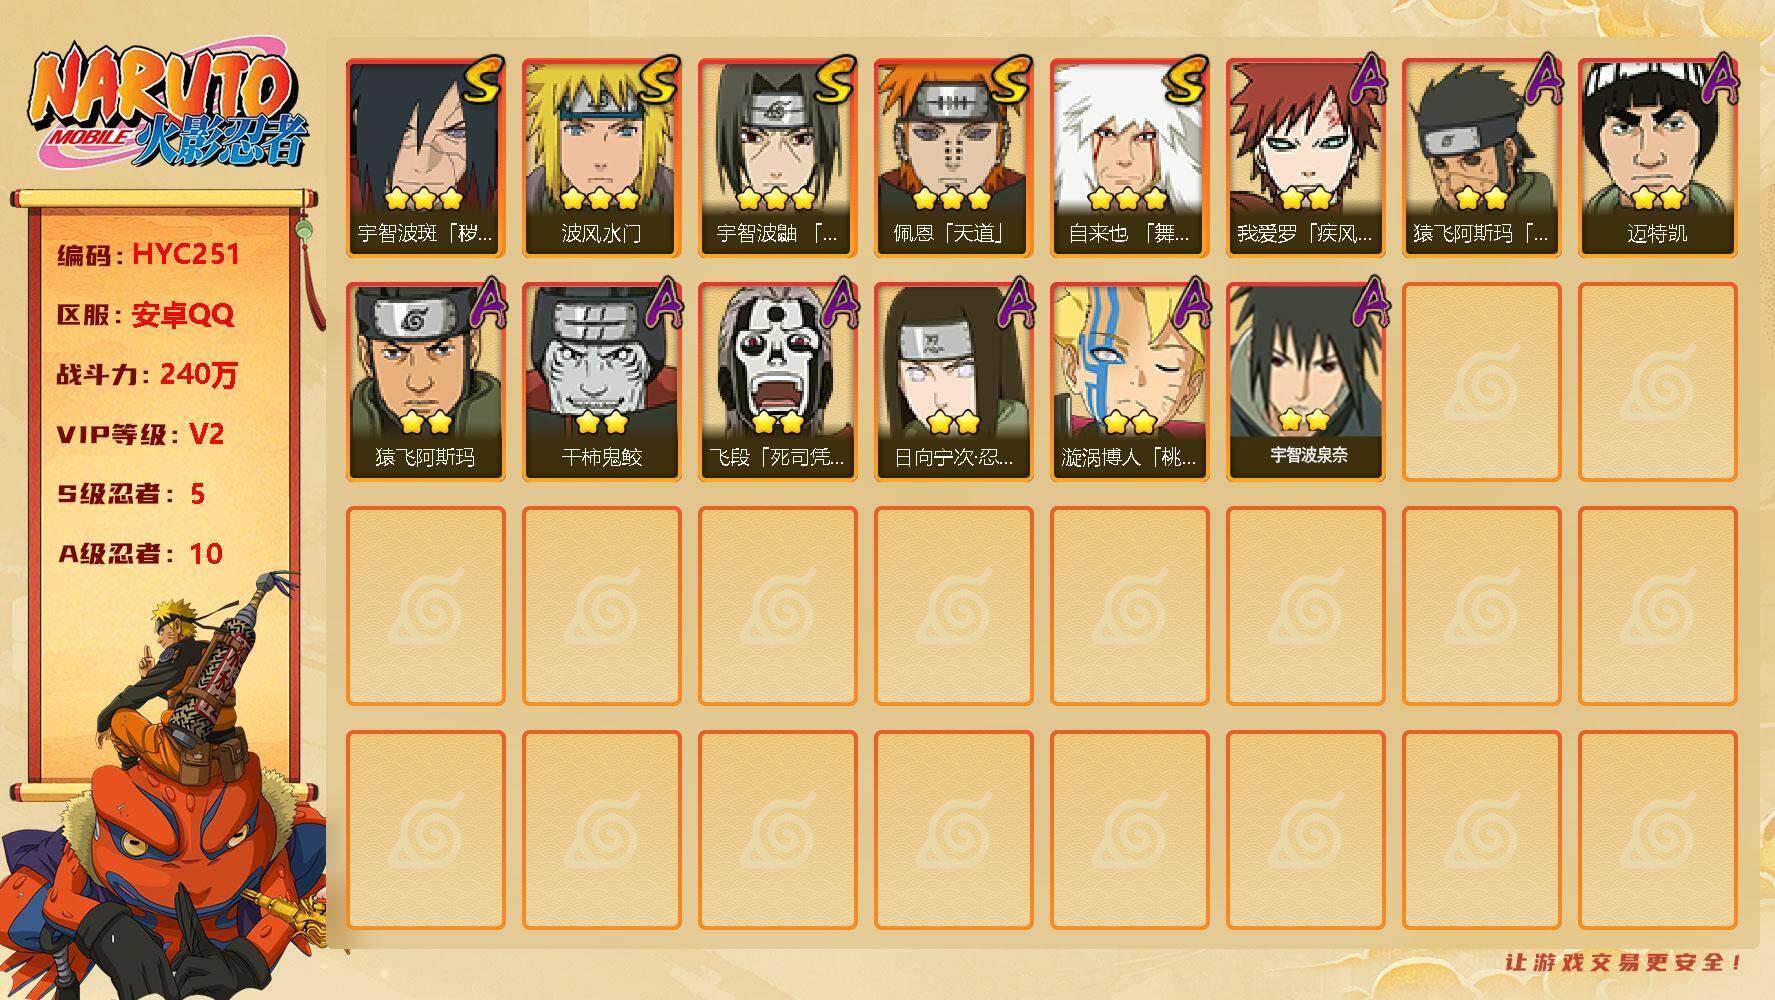This screenshot has height=1000, width=1775.
Task: Click the S rank badge on 波风水门
Action: click(x=658, y=82)
